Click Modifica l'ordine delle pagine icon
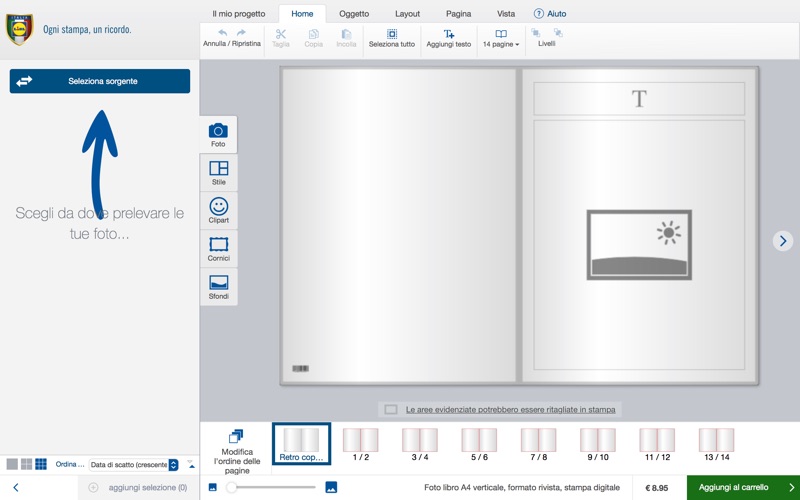Viewport: 800px width, 500px height. [x=236, y=436]
